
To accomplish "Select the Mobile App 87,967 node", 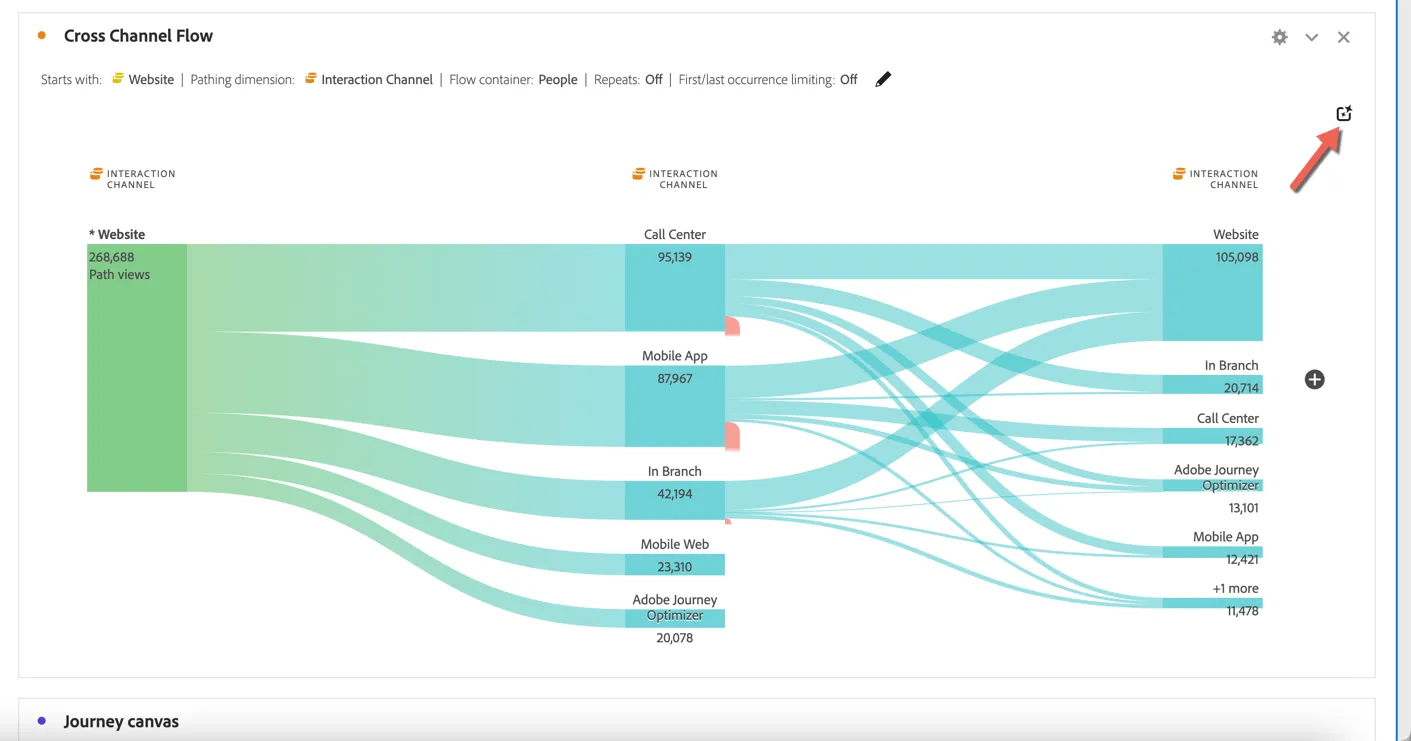I will pos(675,406).
